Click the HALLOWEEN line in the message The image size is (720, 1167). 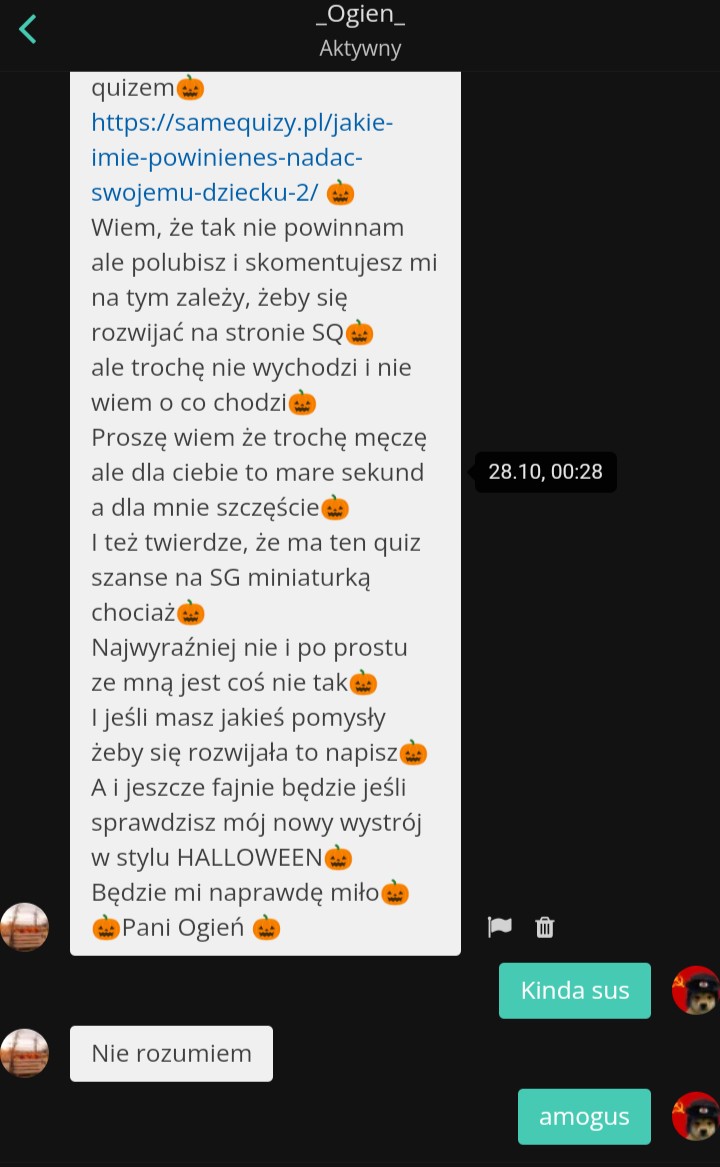tap(221, 857)
